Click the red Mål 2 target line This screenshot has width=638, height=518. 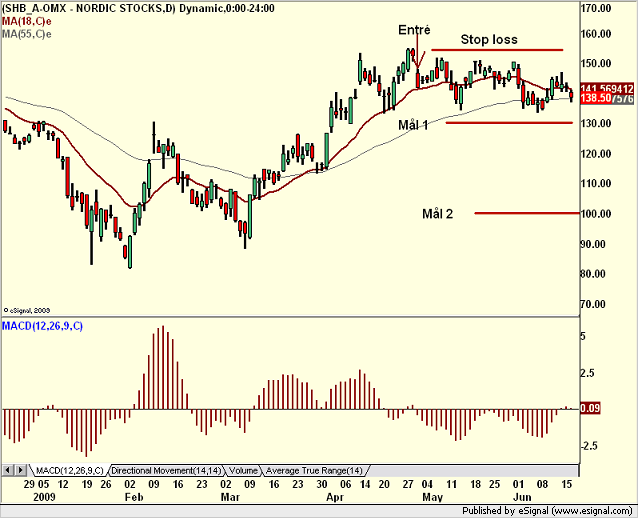pyautogui.click(x=527, y=213)
